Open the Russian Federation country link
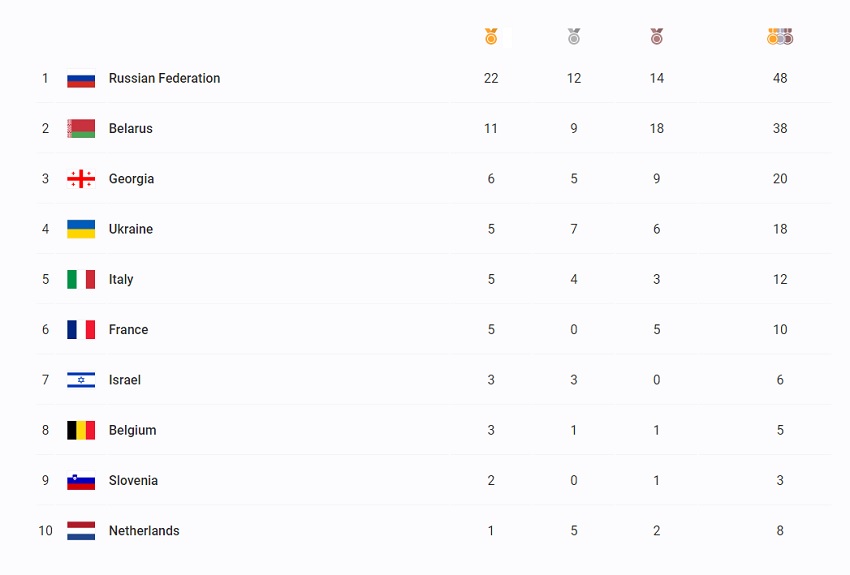850x575 pixels. [164, 78]
